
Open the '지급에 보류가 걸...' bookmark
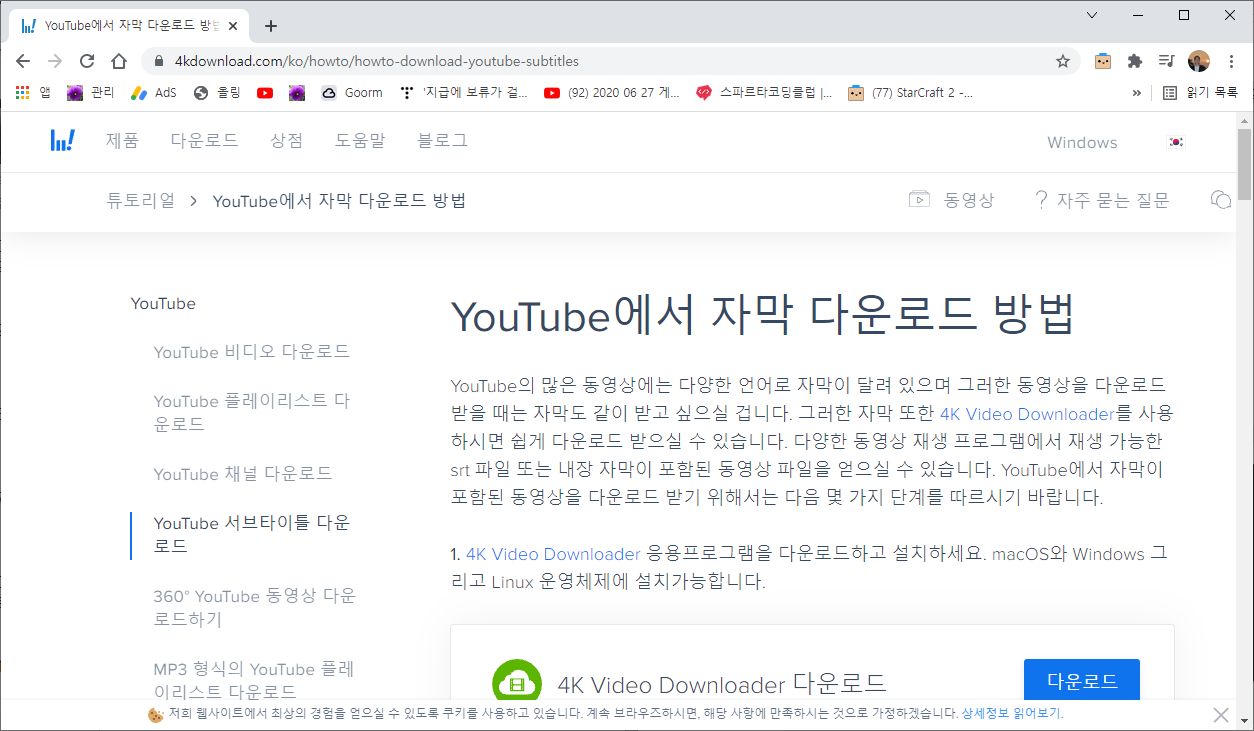pyautogui.click(x=464, y=92)
